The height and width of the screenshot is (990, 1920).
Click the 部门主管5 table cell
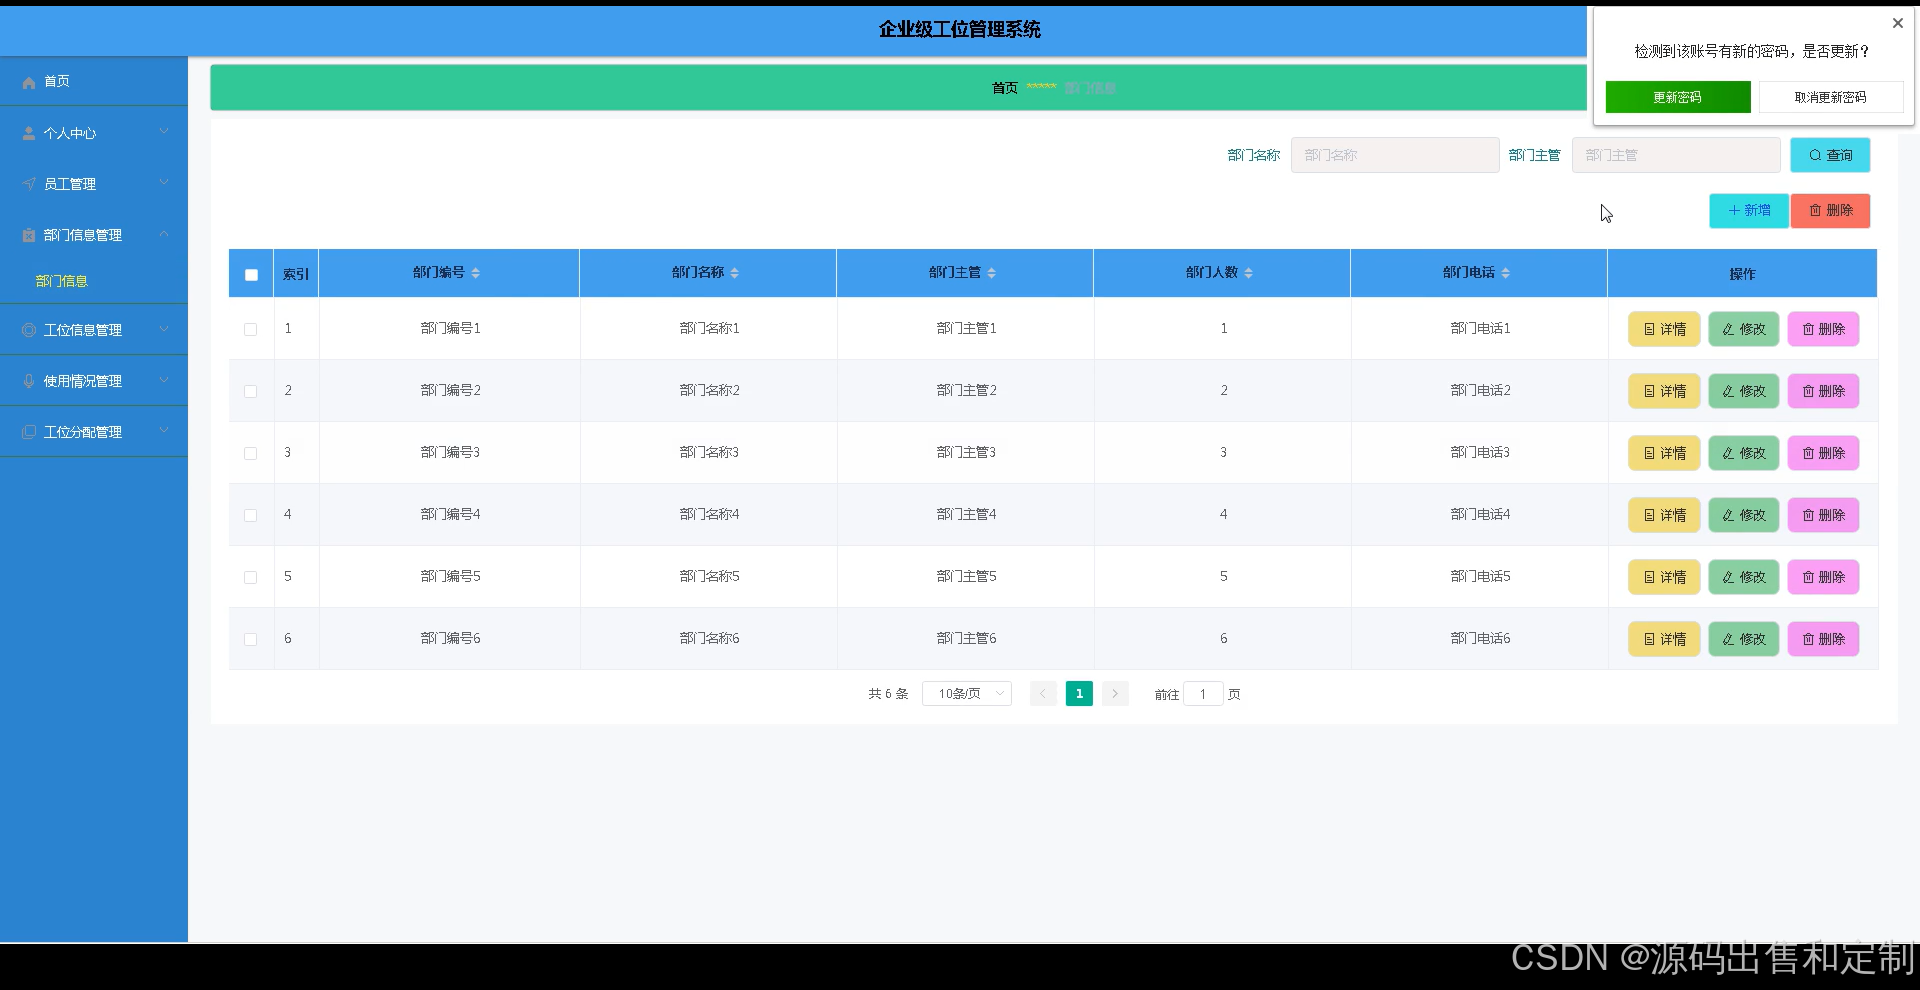[x=966, y=577]
